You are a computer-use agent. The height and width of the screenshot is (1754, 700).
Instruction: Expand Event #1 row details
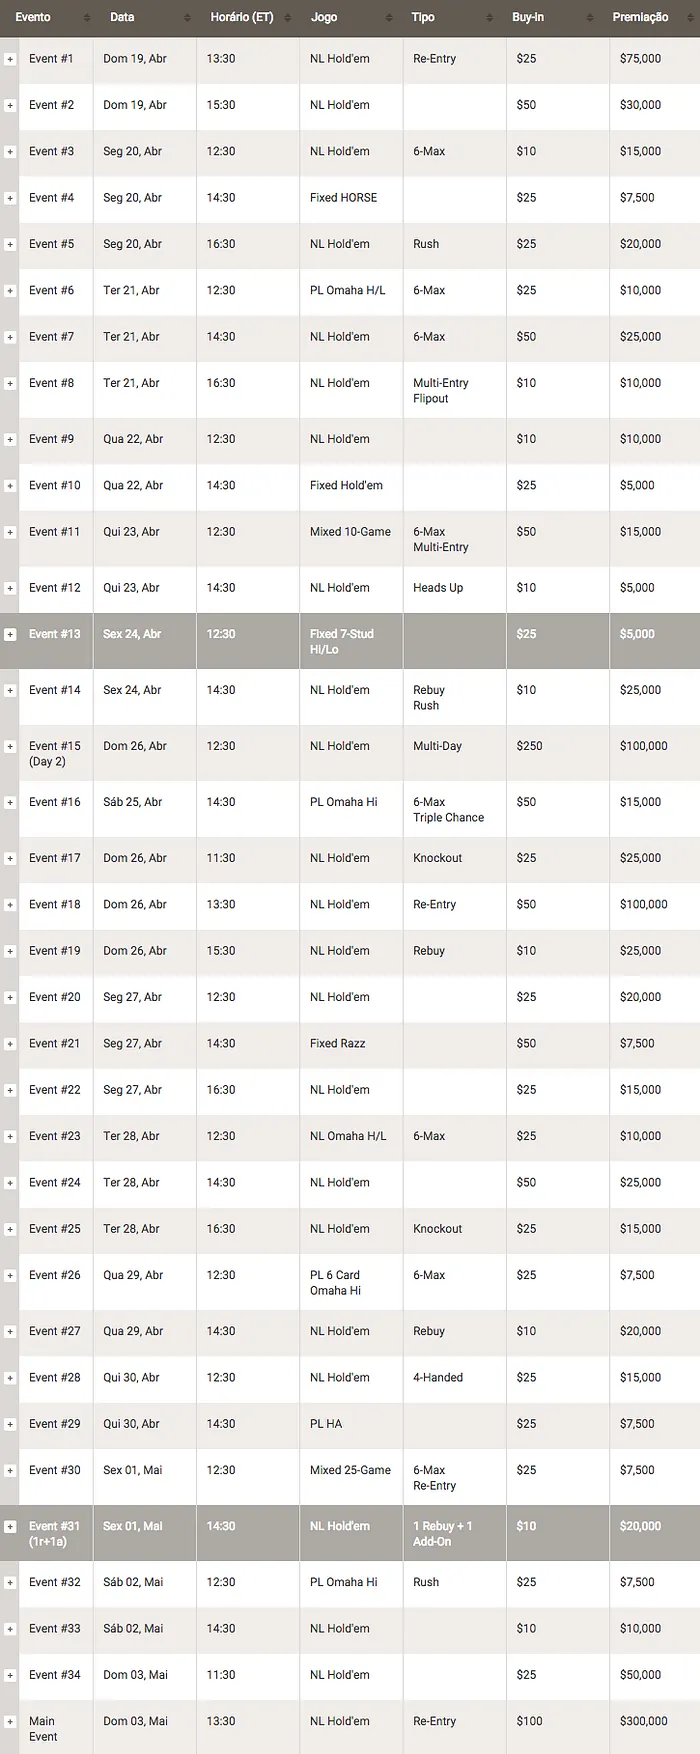[x=10, y=60]
